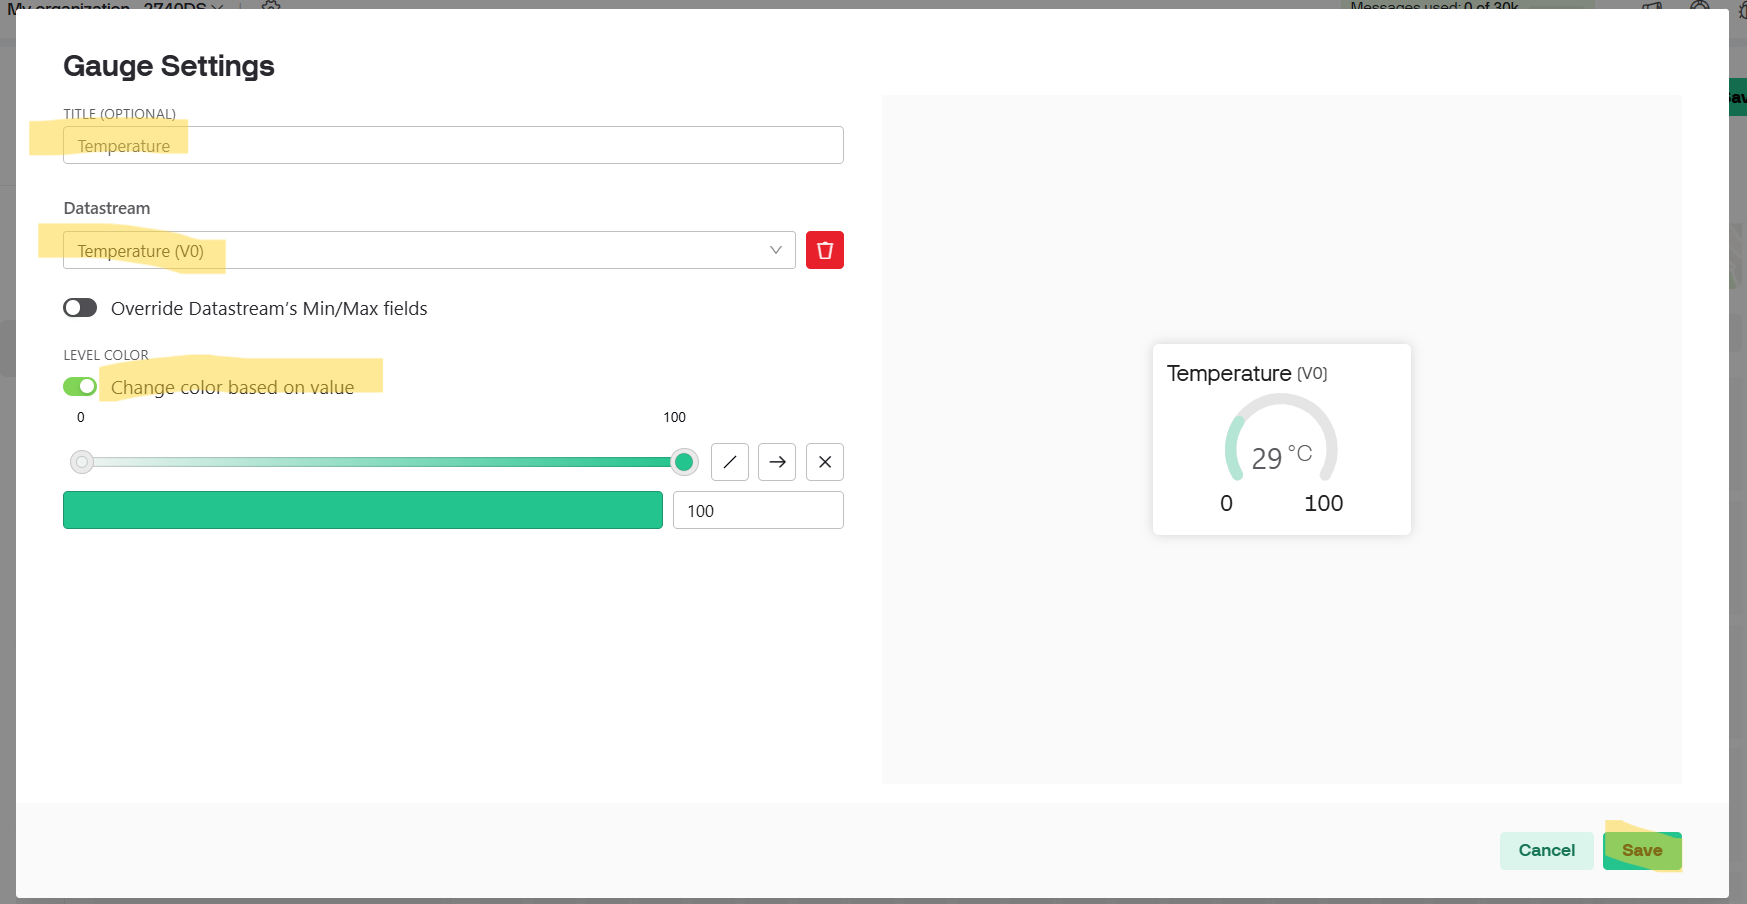Click the X icon beside the color slider
1747x904 pixels.
(824, 462)
